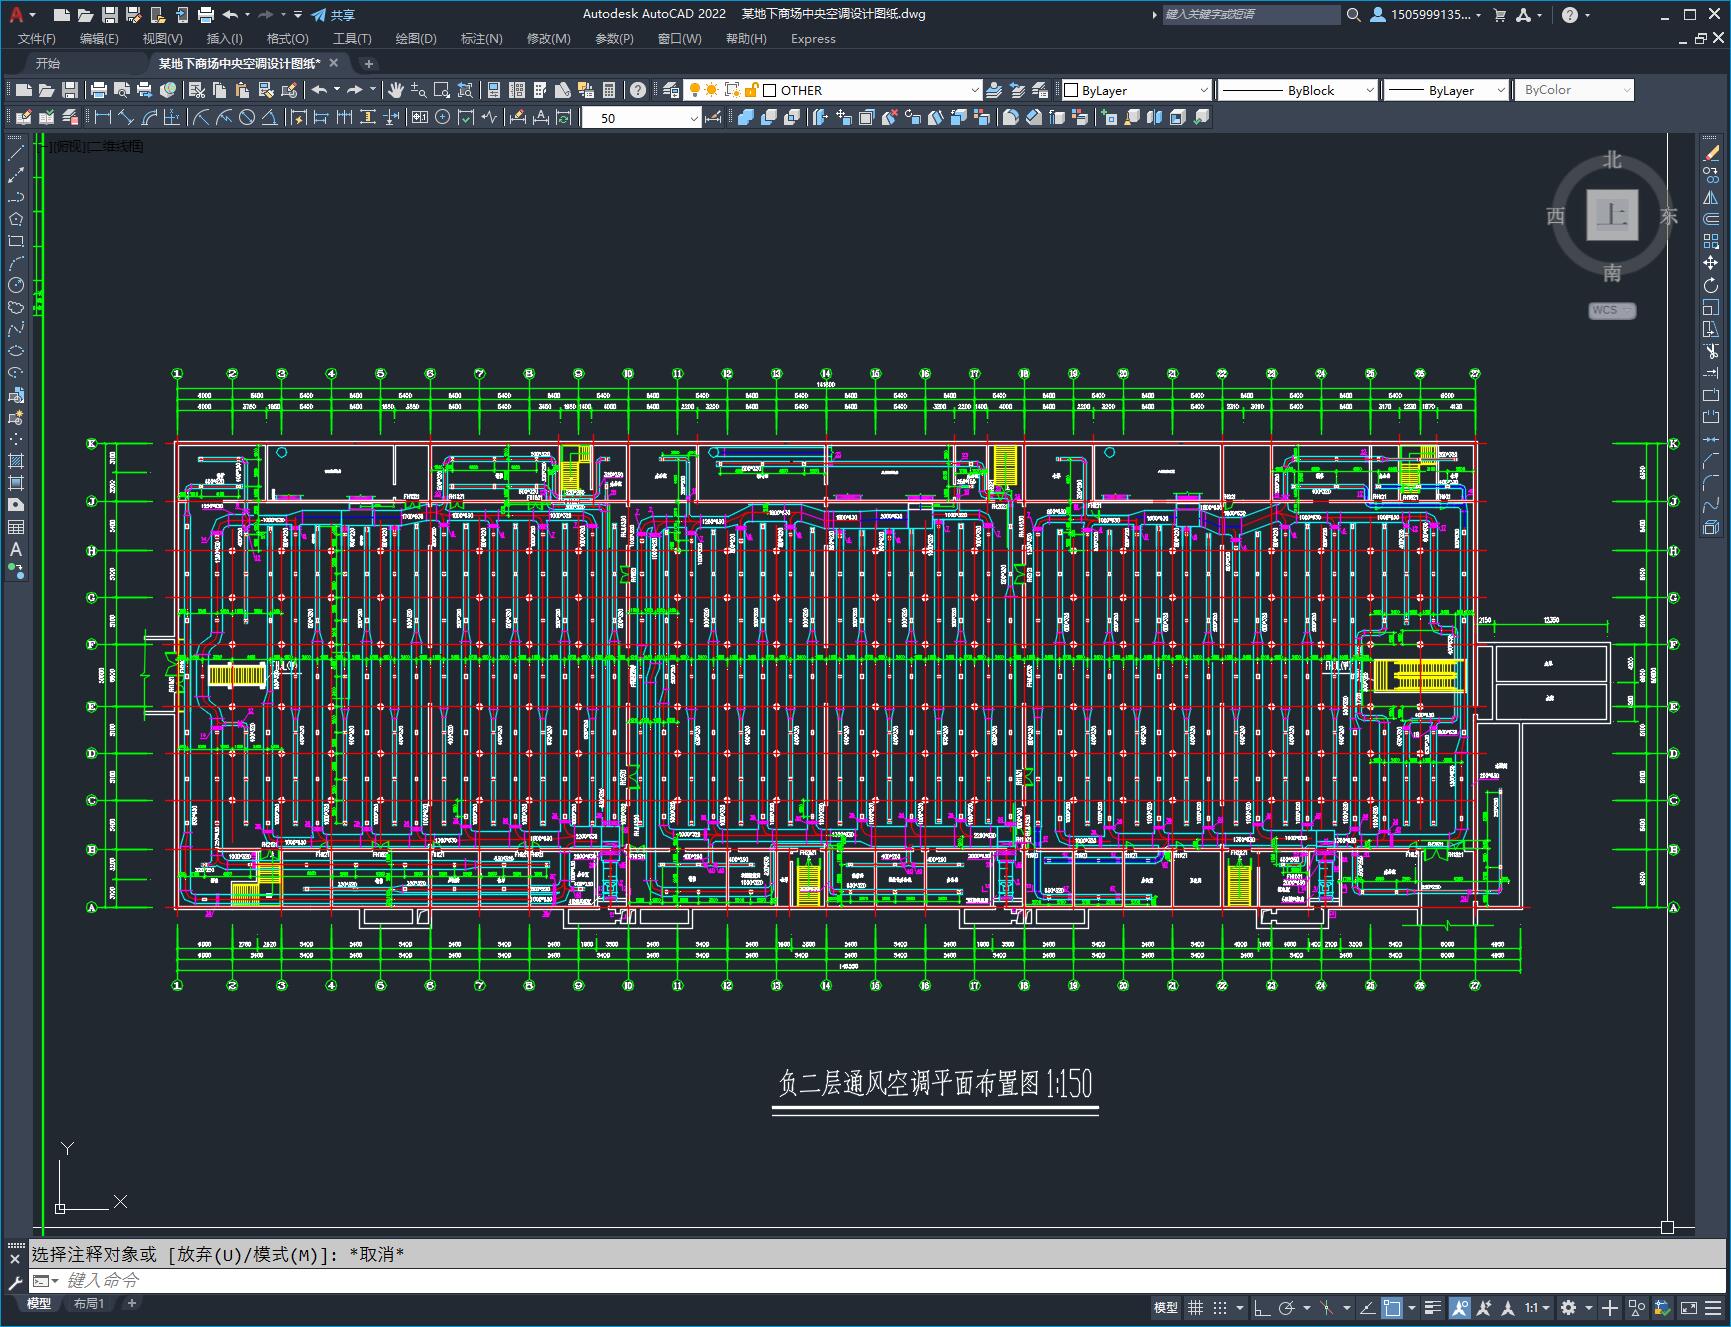Click the new drawing tab plus button

[x=368, y=64]
